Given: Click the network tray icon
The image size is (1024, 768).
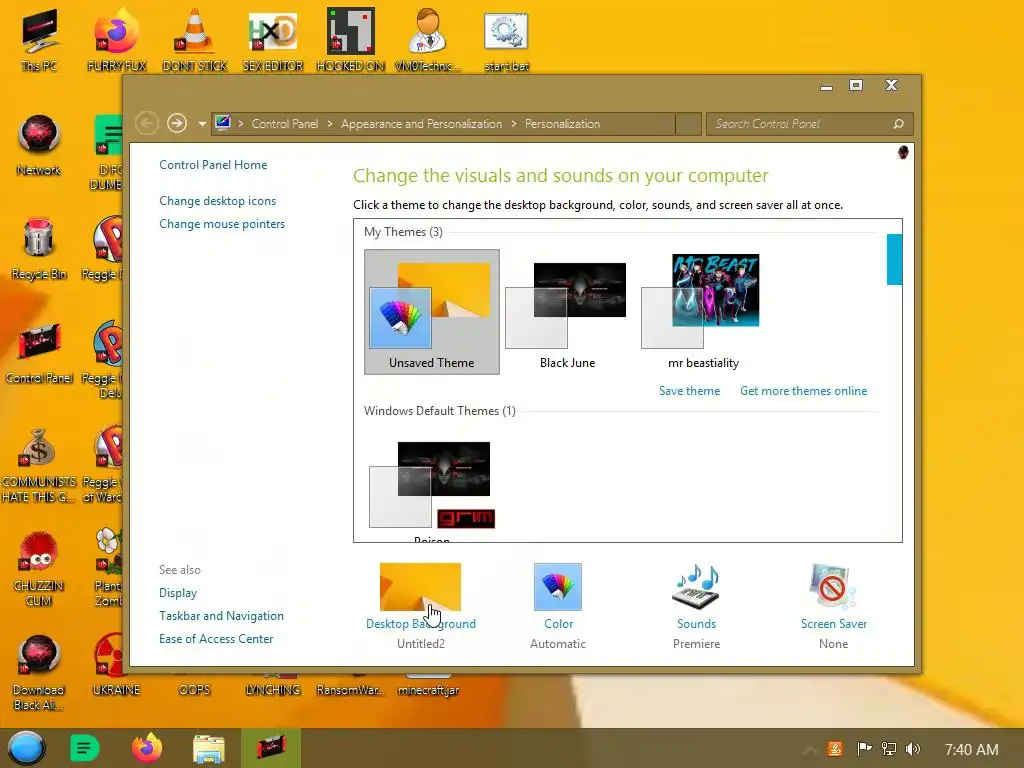Looking at the screenshot, I should [x=889, y=748].
